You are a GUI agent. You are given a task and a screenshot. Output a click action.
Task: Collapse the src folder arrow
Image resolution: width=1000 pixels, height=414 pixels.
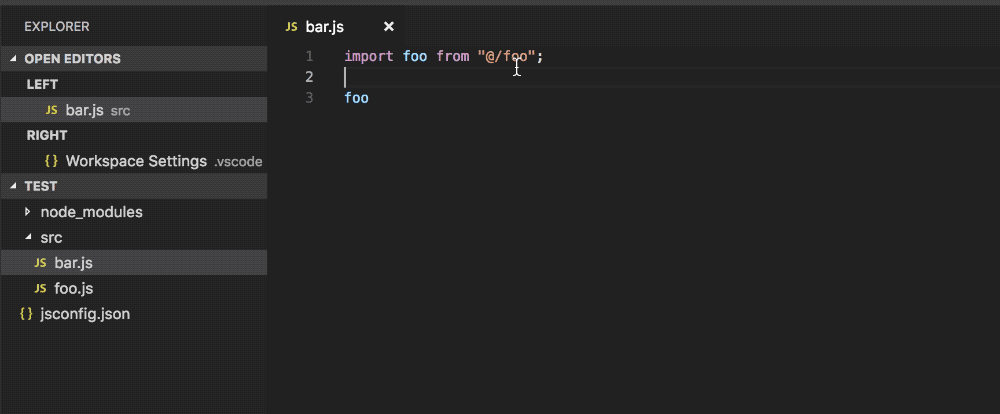[x=27, y=237]
